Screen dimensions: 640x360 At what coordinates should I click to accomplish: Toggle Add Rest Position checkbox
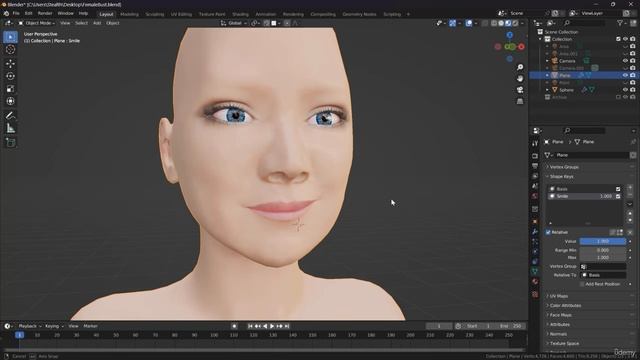pyautogui.click(x=582, y=284)
